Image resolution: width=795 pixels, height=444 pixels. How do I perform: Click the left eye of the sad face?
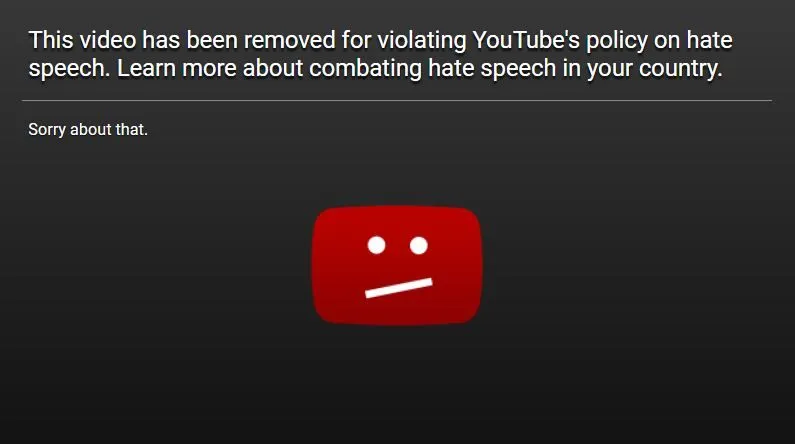[x=376, y=245]
